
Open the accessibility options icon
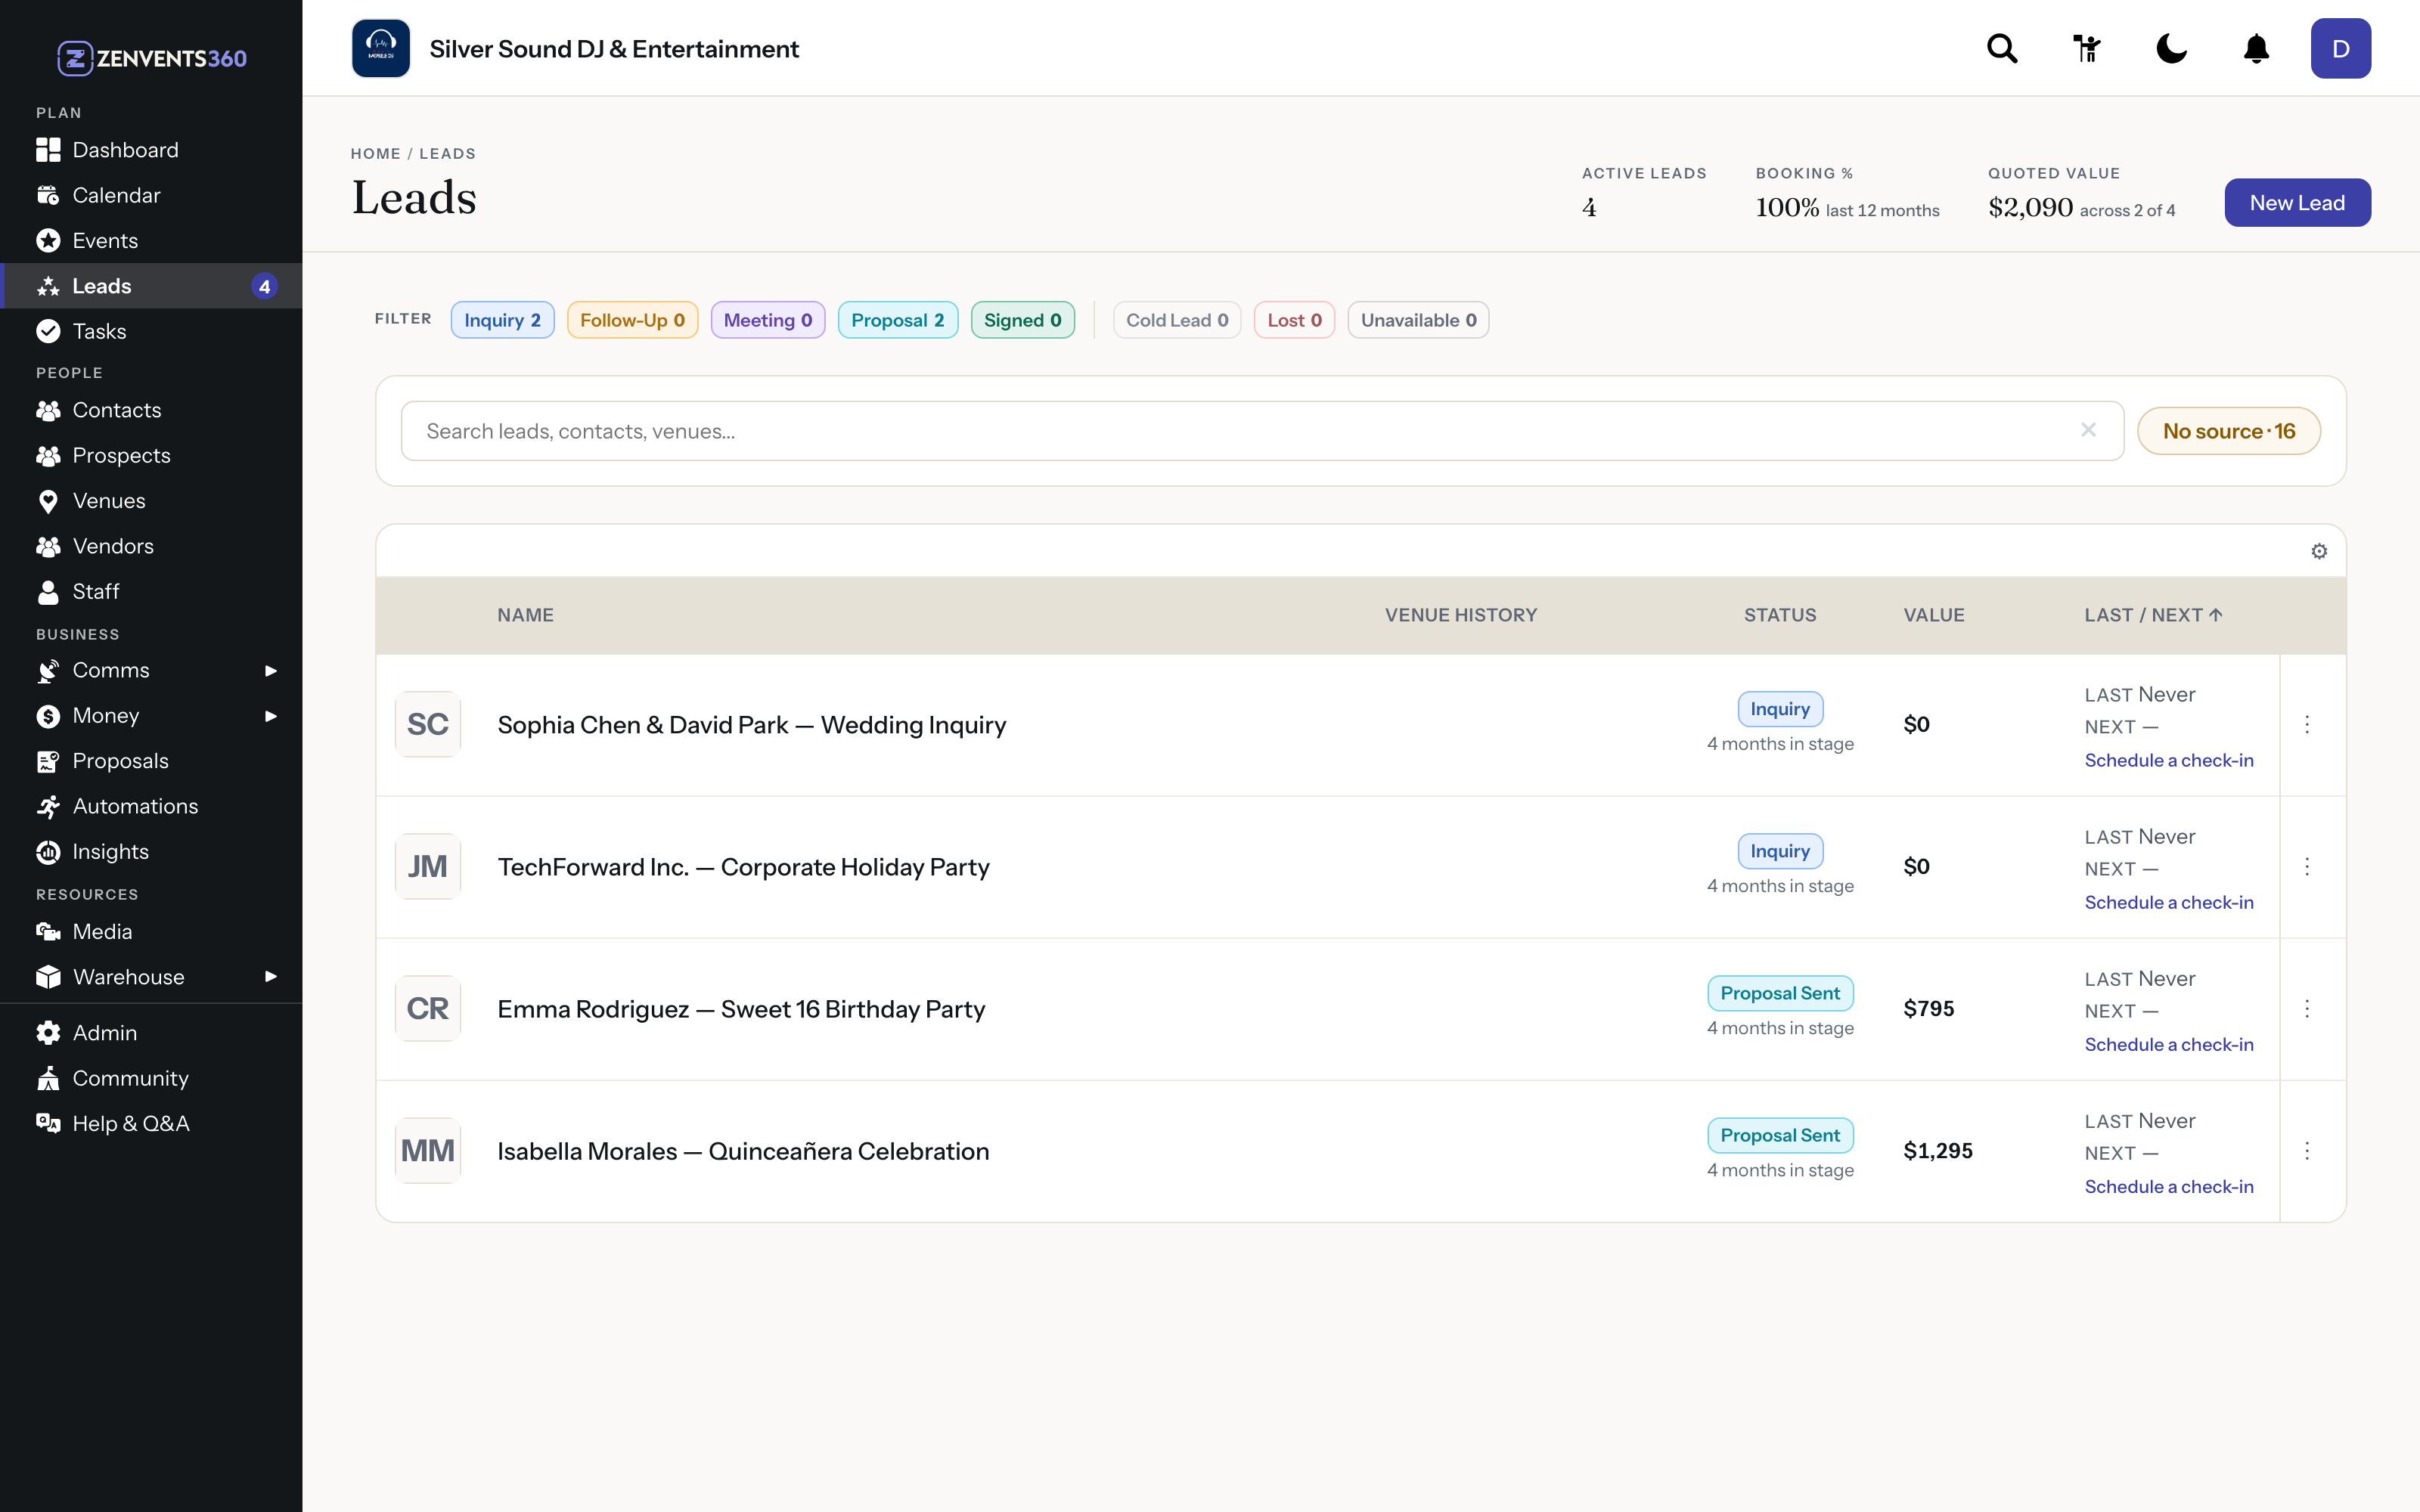[2086, 48]
